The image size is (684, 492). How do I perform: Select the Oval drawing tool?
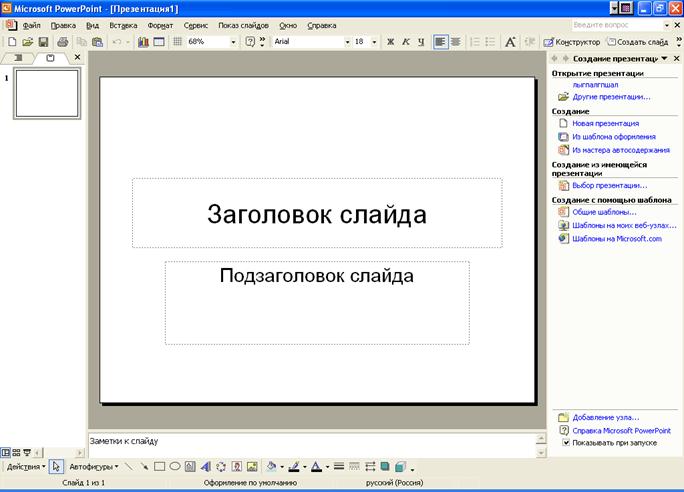175,466
